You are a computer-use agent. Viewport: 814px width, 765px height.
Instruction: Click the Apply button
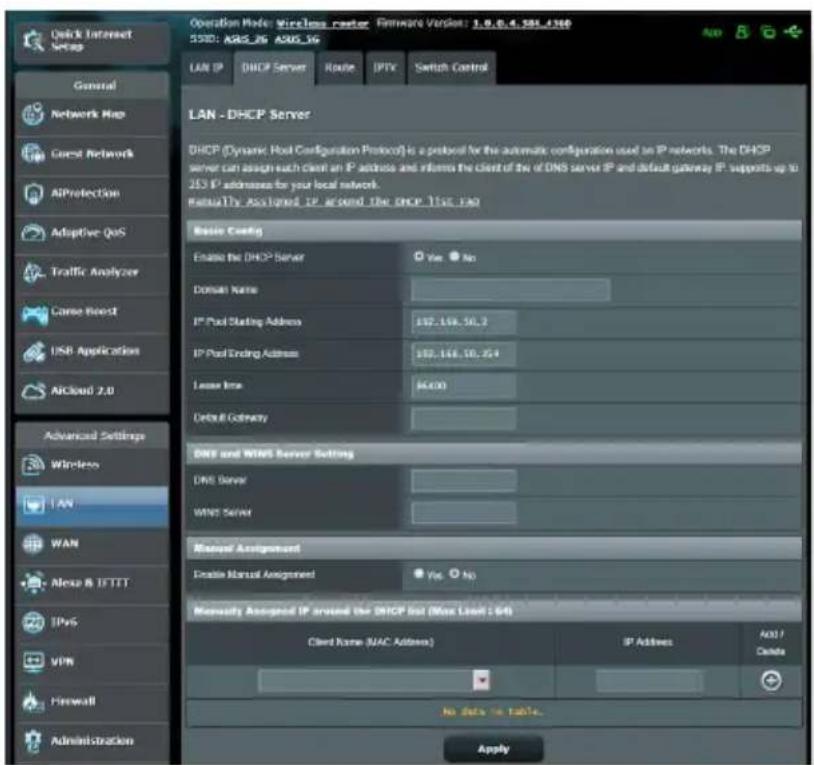pyautogui.click(x=493, y=749)
